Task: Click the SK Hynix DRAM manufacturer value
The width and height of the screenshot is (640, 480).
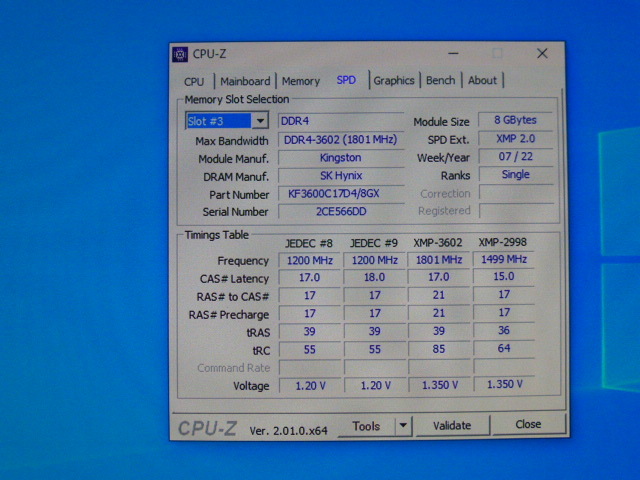Action: tap(341, 176)
